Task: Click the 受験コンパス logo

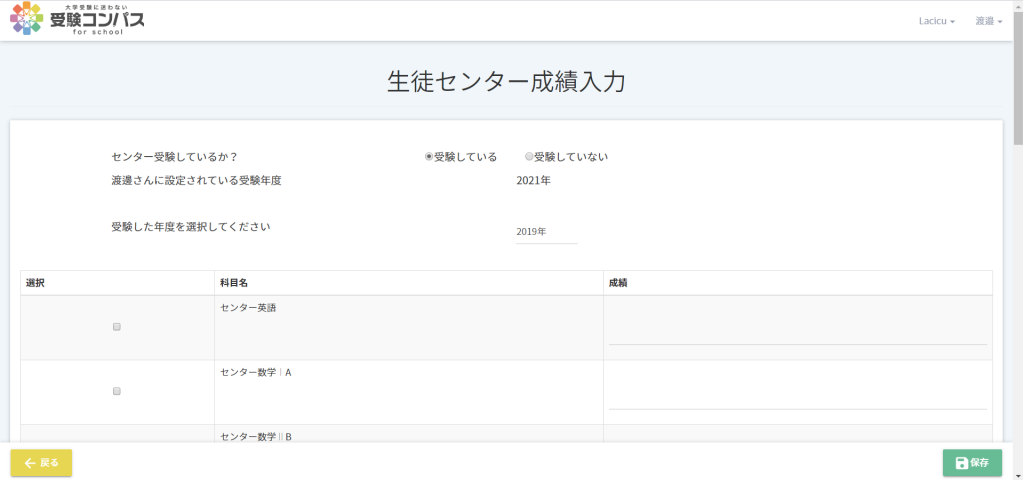Action: pos(77,19)
